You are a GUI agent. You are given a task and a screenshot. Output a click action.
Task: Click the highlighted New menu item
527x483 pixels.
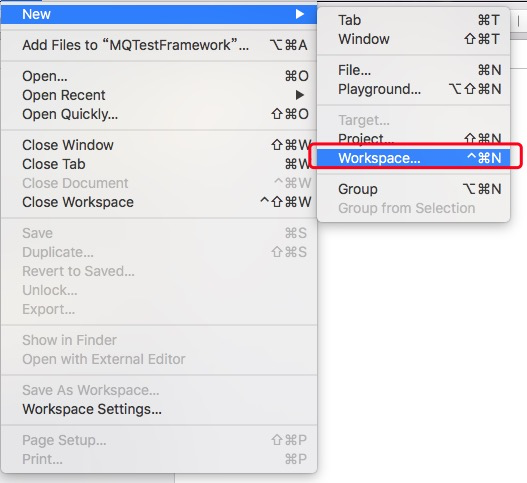tap(159, 14)
